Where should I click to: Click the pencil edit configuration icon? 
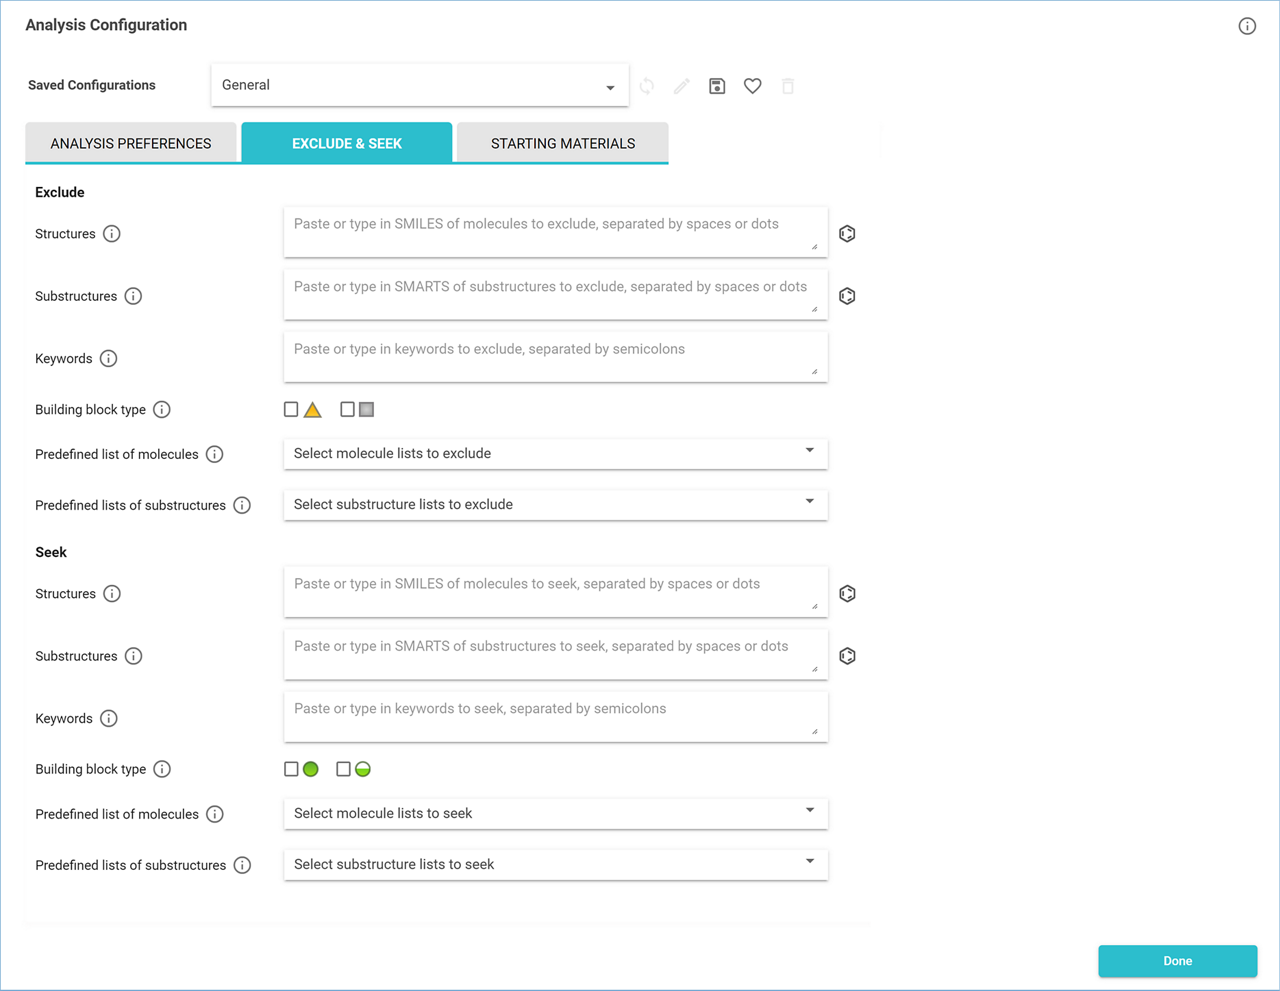click(682, 86)
